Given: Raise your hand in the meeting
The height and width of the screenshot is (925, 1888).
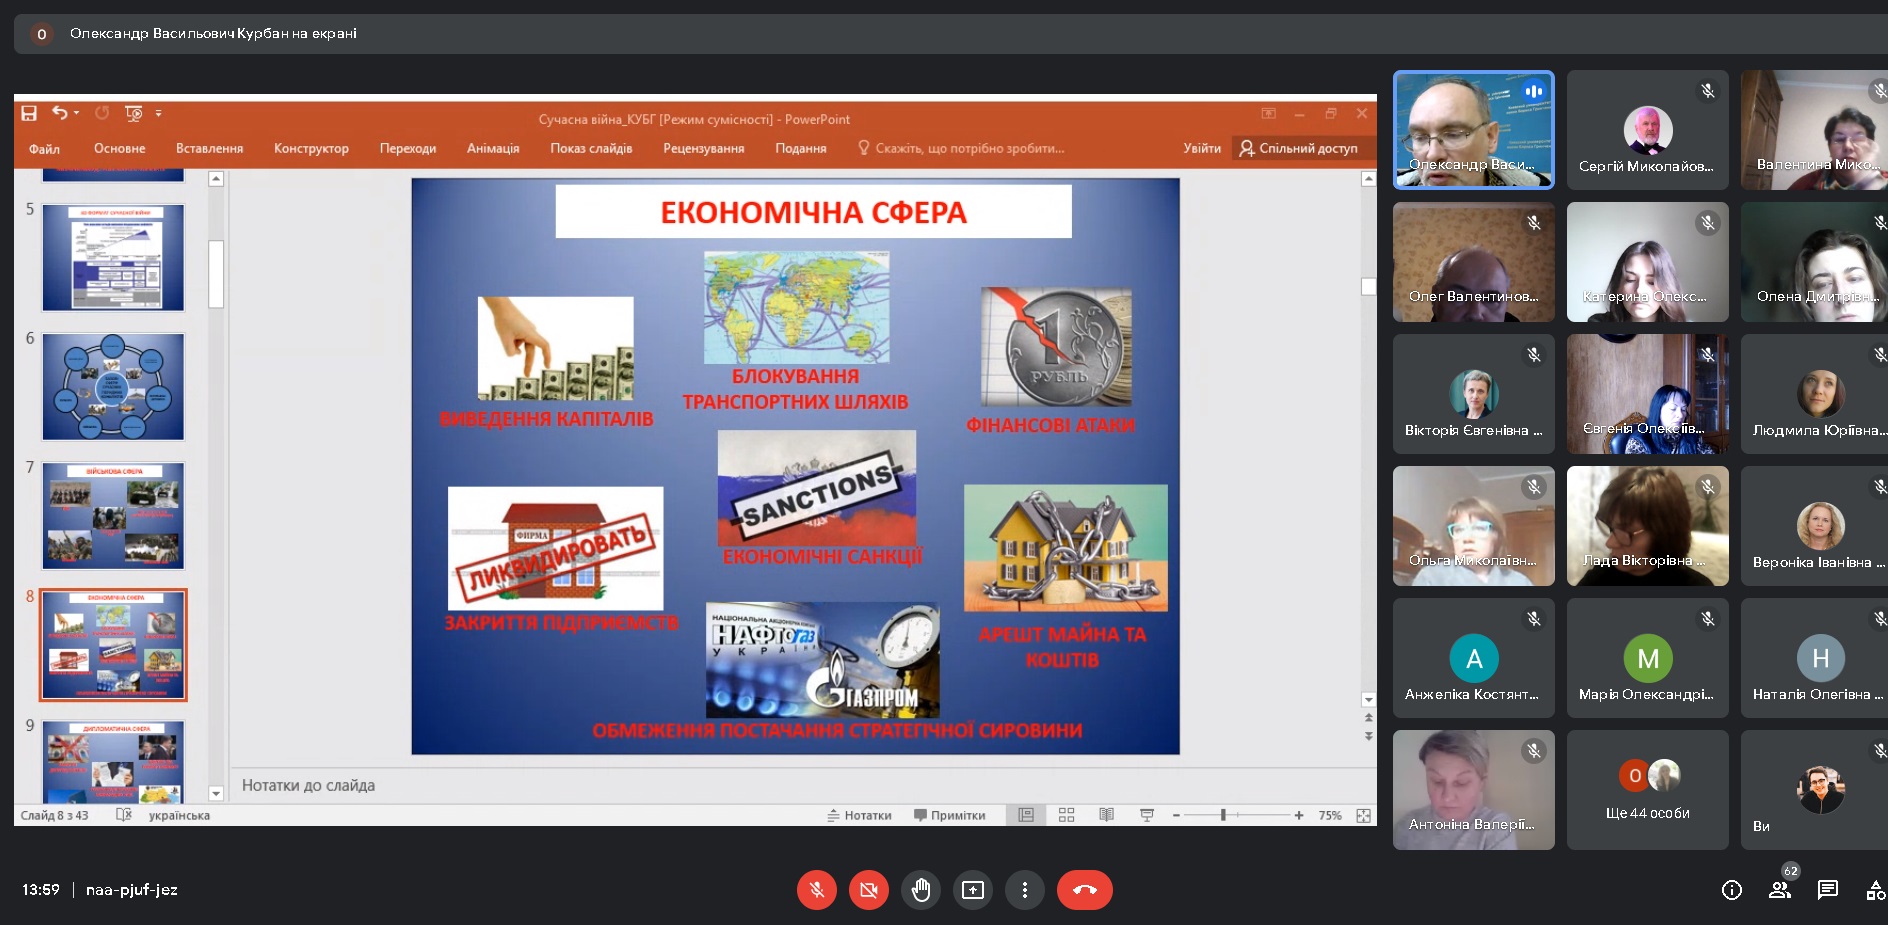Looking at the screenshot, I should pos(920,890).
